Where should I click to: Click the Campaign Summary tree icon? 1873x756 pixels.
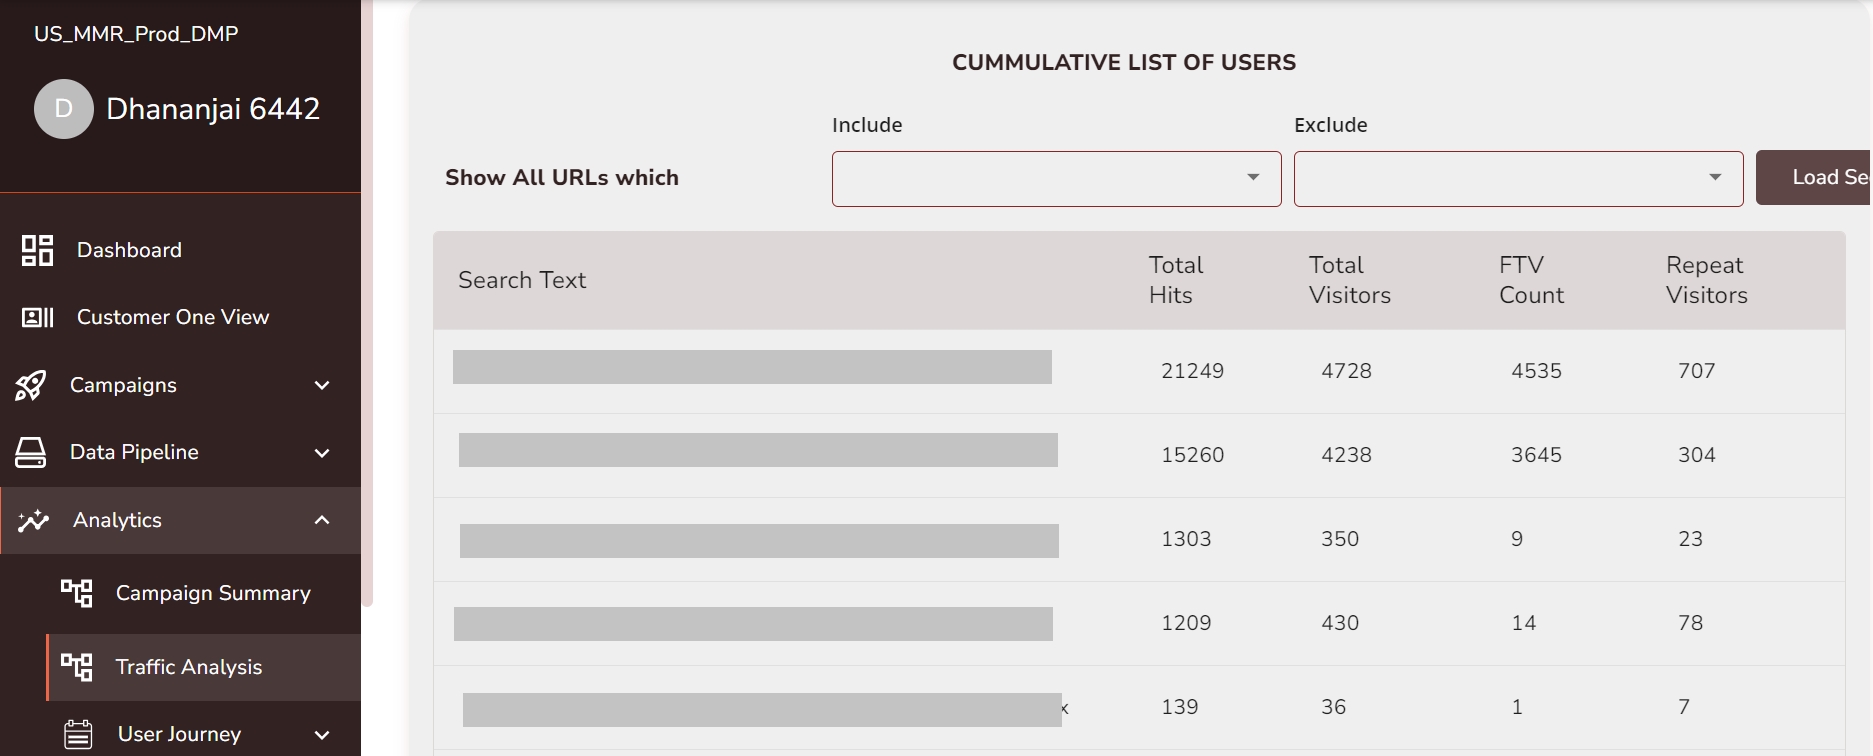point(77,593)
